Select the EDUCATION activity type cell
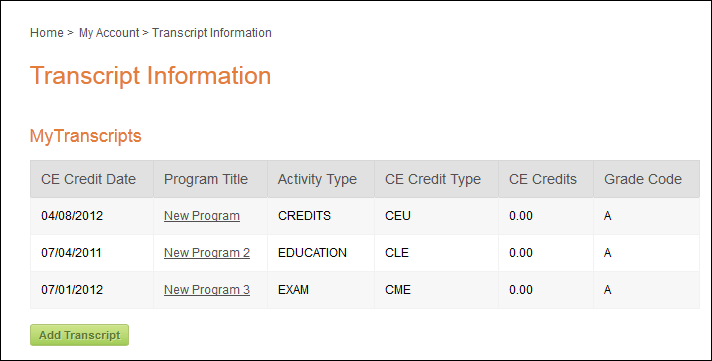Image resolution: width=712 pixels, height=361 pixels. (321, 252)
